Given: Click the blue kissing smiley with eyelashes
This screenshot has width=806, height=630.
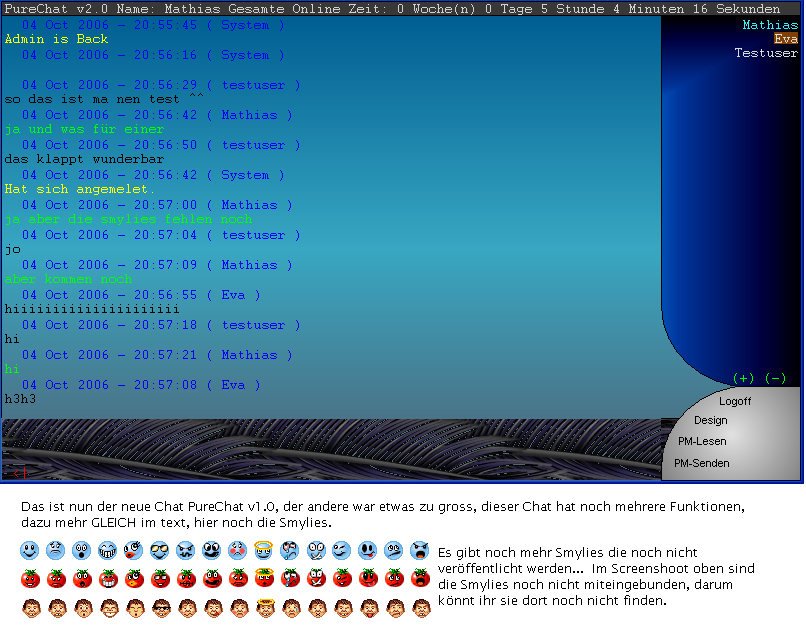Looking at the screenshot, I should tap(134, 550).
